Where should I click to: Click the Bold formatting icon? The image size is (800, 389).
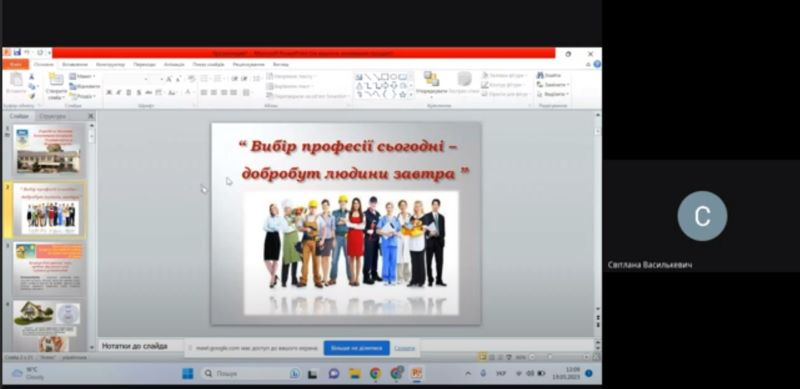click(x=109, y=92)
